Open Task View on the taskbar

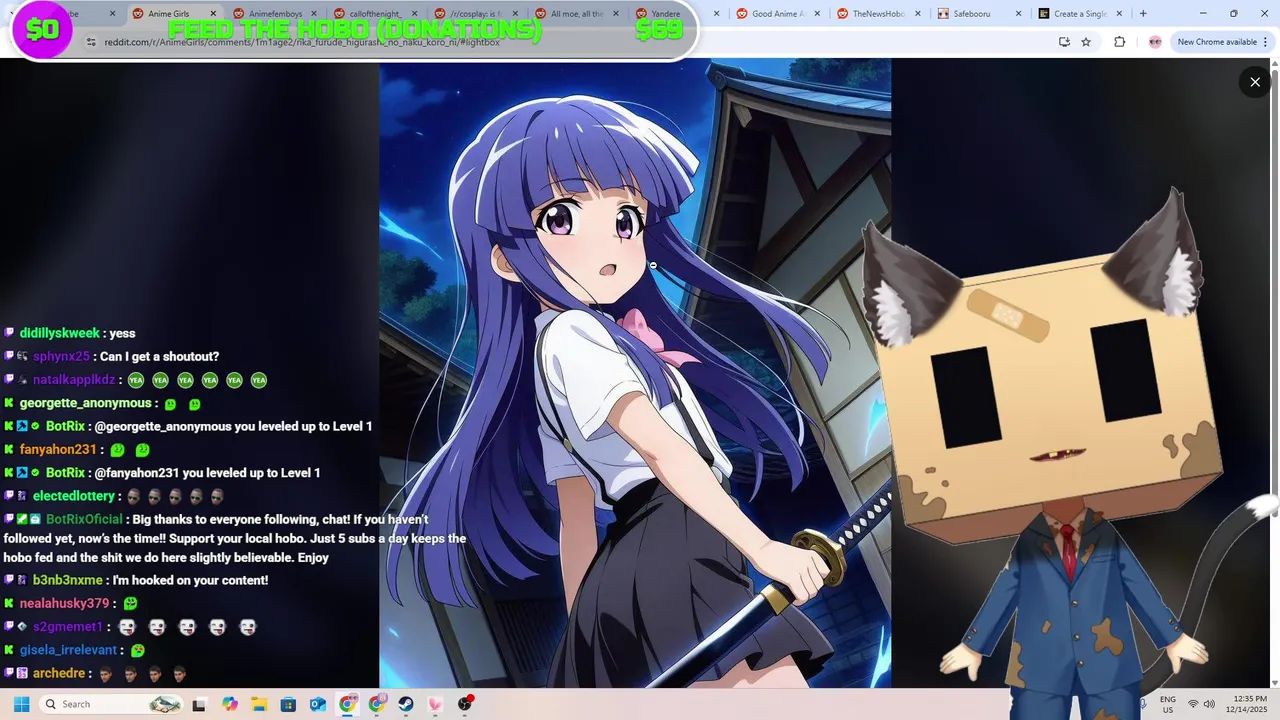pyautogui.click(x=199, y=704)
